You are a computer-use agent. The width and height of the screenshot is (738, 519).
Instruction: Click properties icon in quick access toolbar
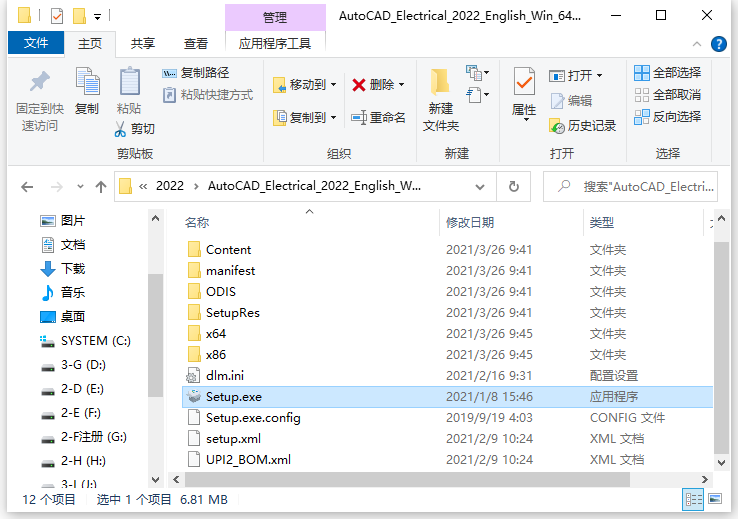pyautogui.click(x=56, y=16)
